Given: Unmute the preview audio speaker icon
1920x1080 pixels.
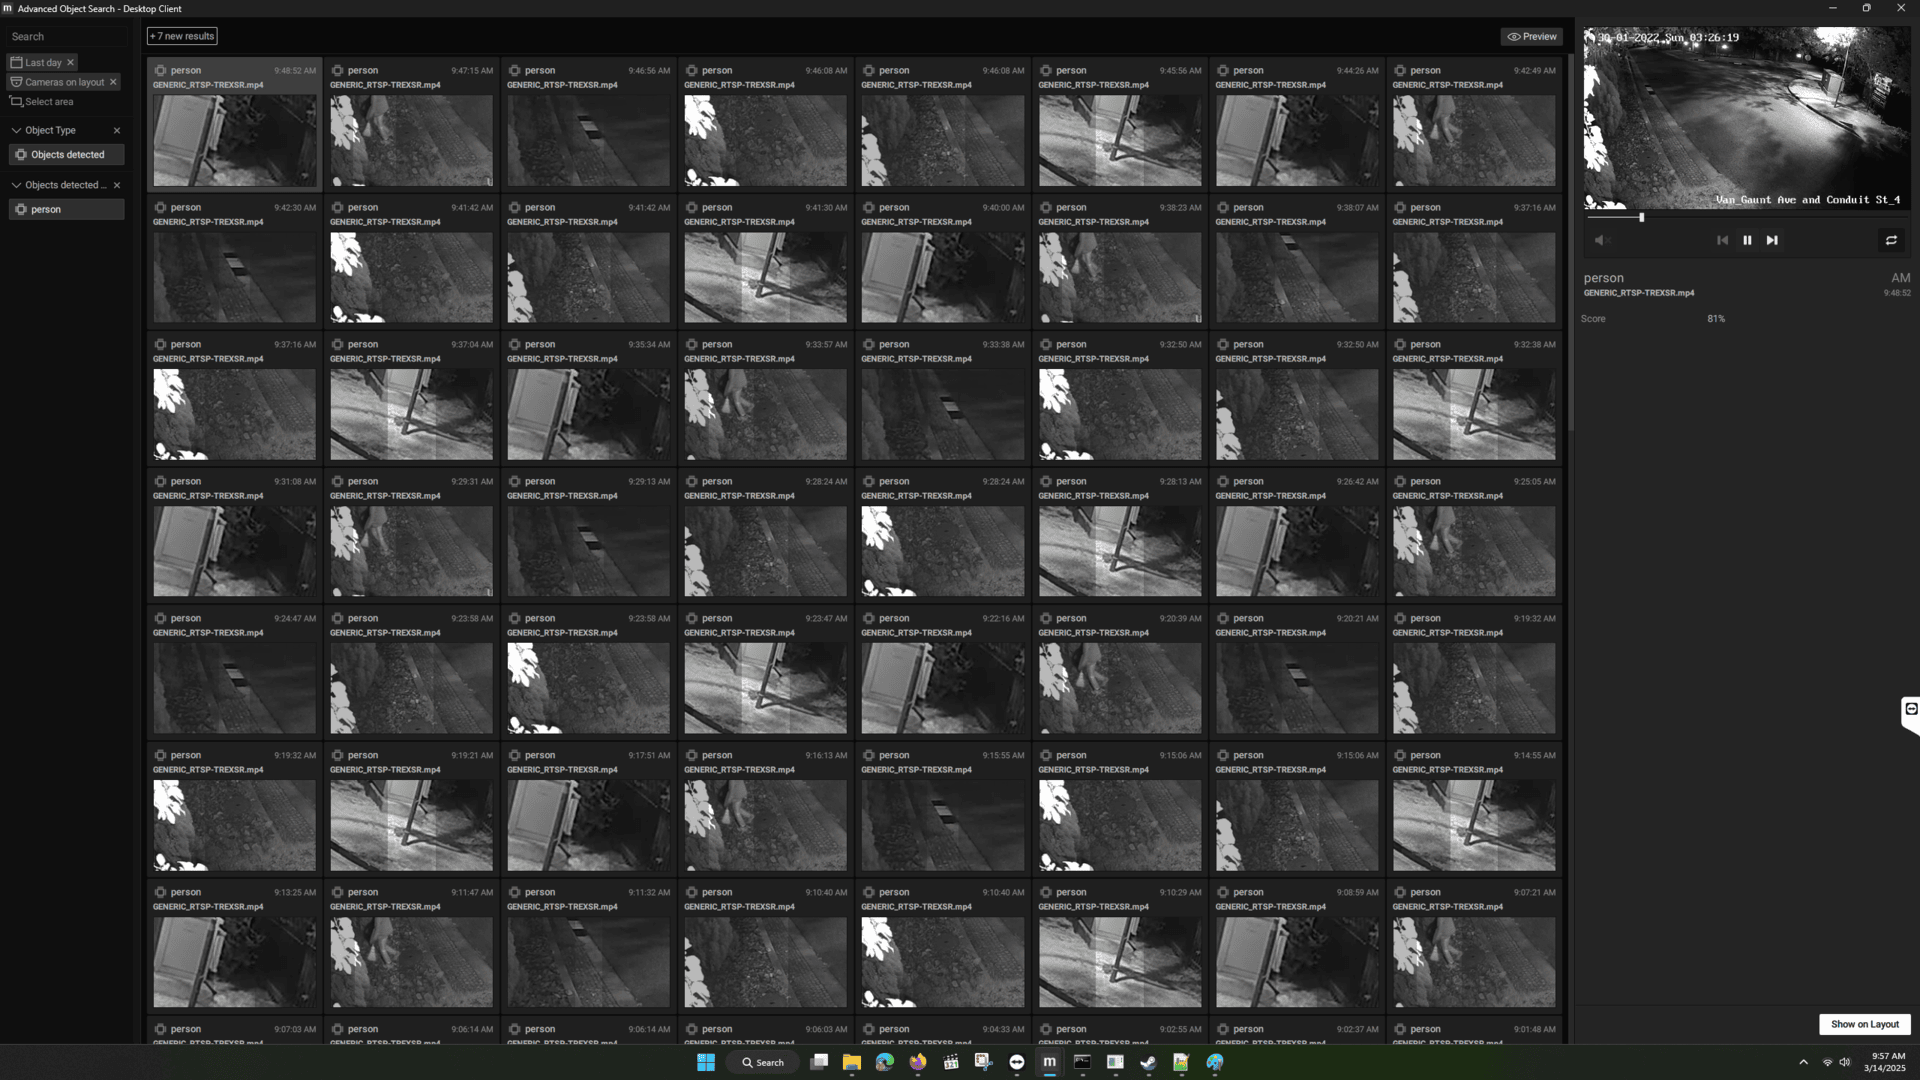Looking at the screenshot, I should pyautogui.click(x=1600, y=240).
